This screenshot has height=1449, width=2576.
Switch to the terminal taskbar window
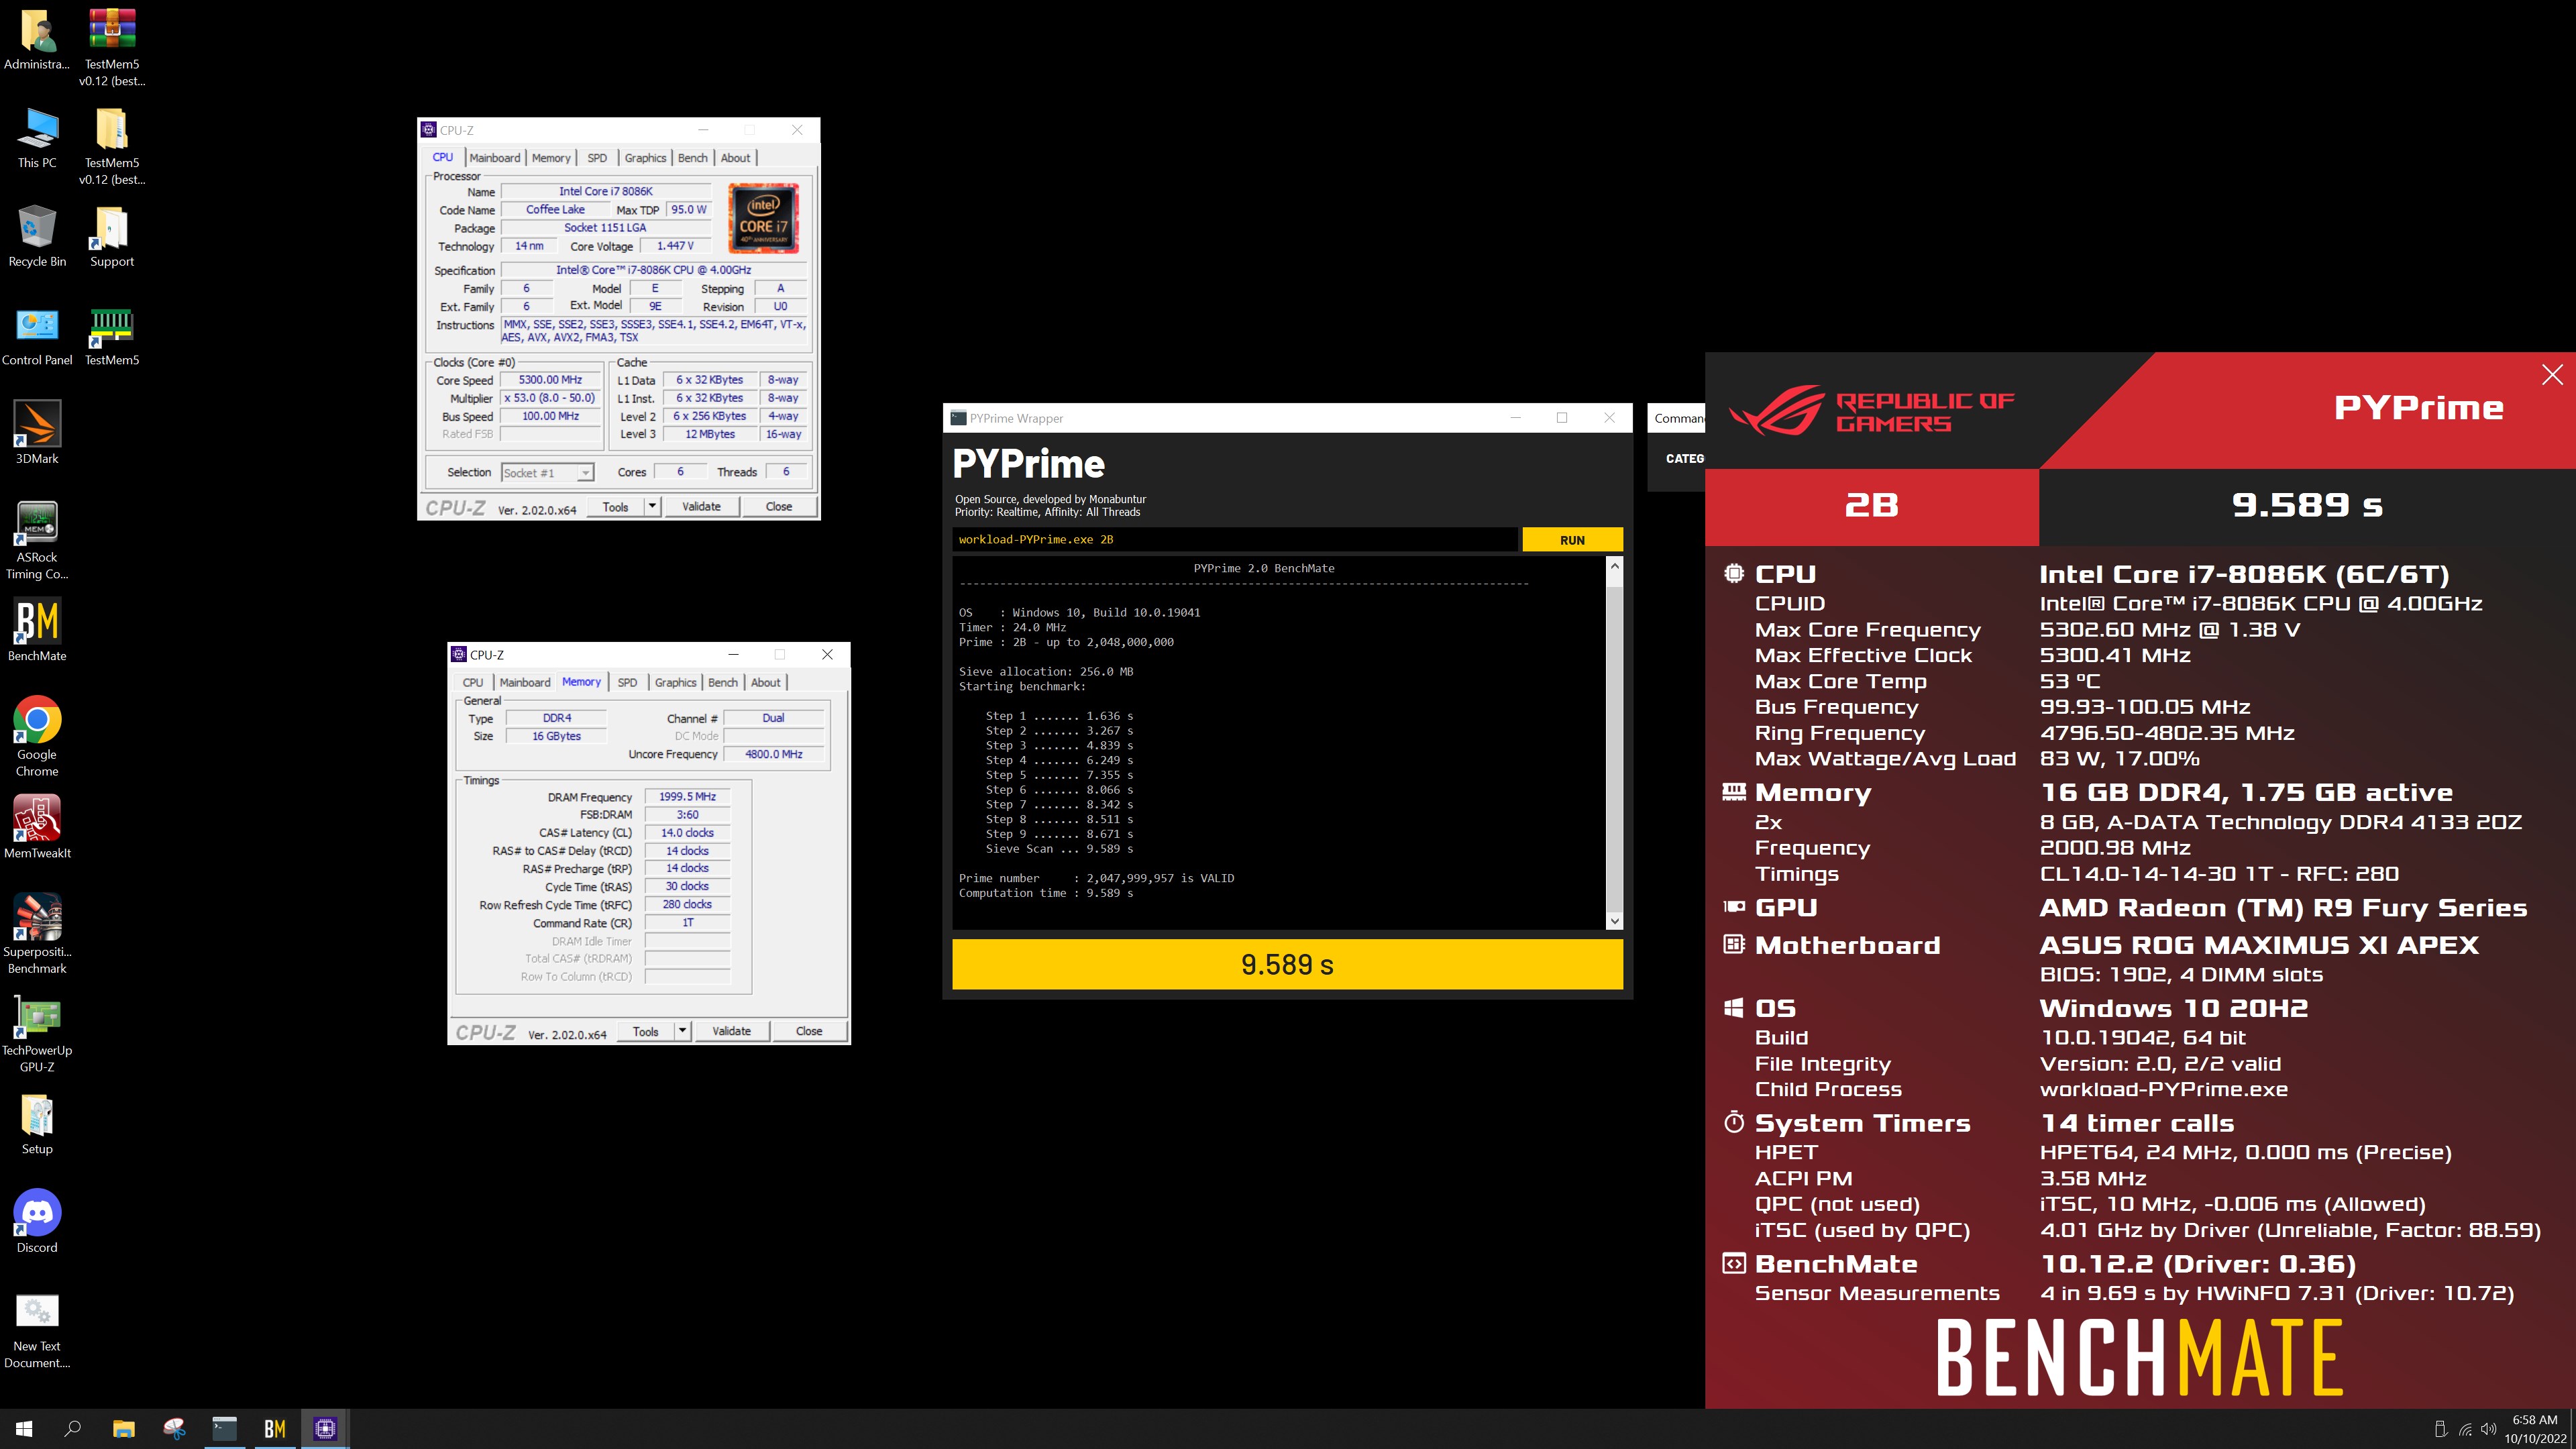[224, 1429]
